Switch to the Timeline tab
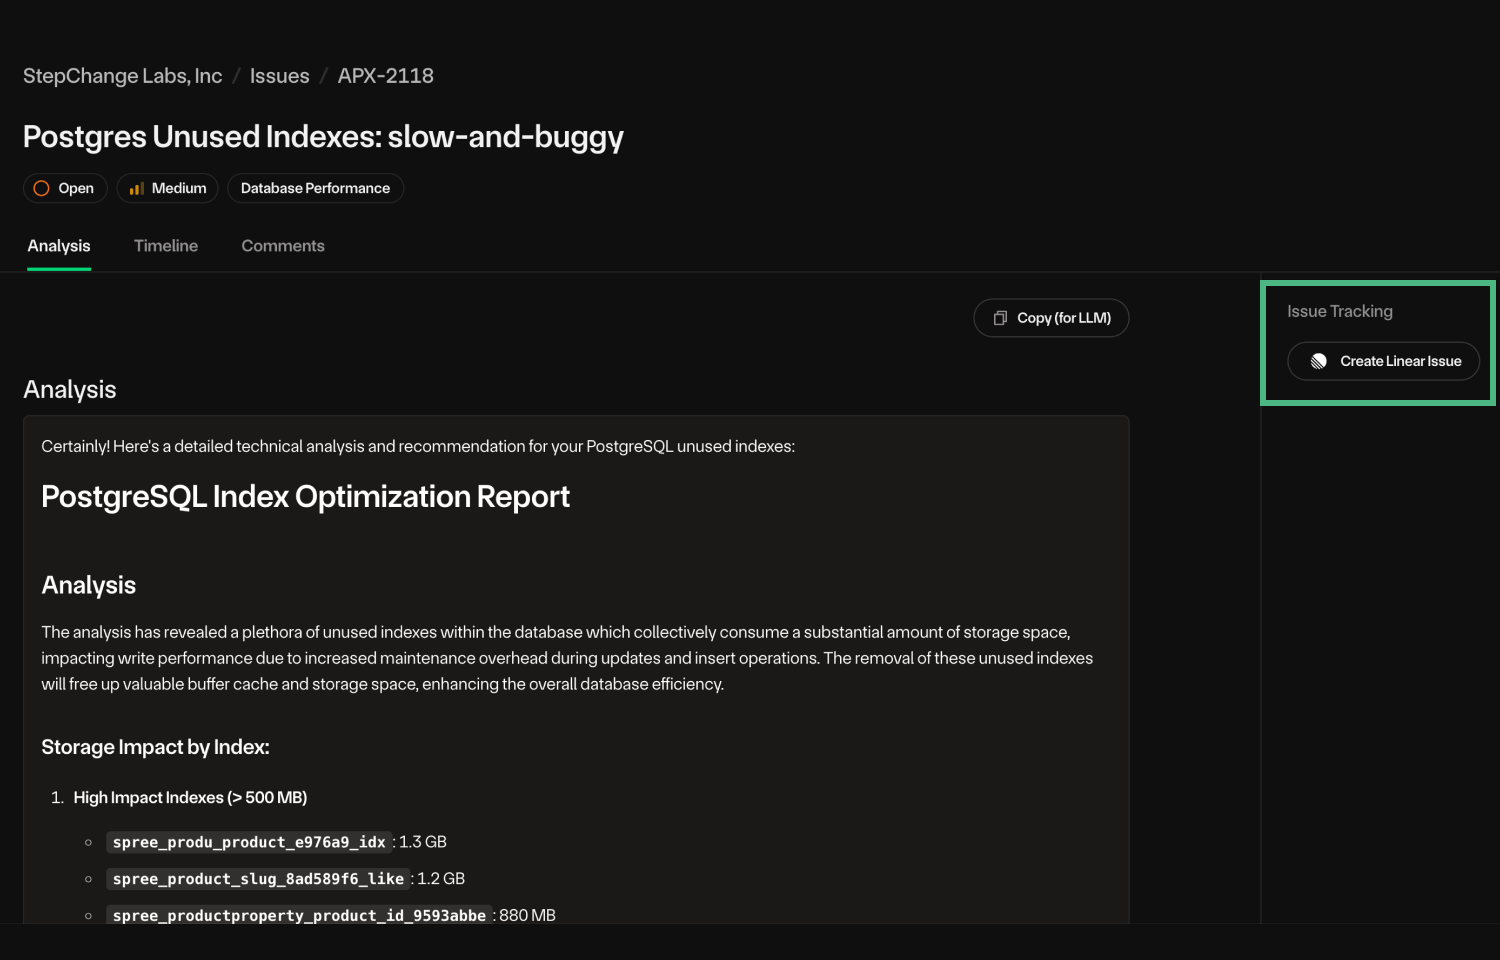Screen dimensions: 1500x960 tap(165, 246)
